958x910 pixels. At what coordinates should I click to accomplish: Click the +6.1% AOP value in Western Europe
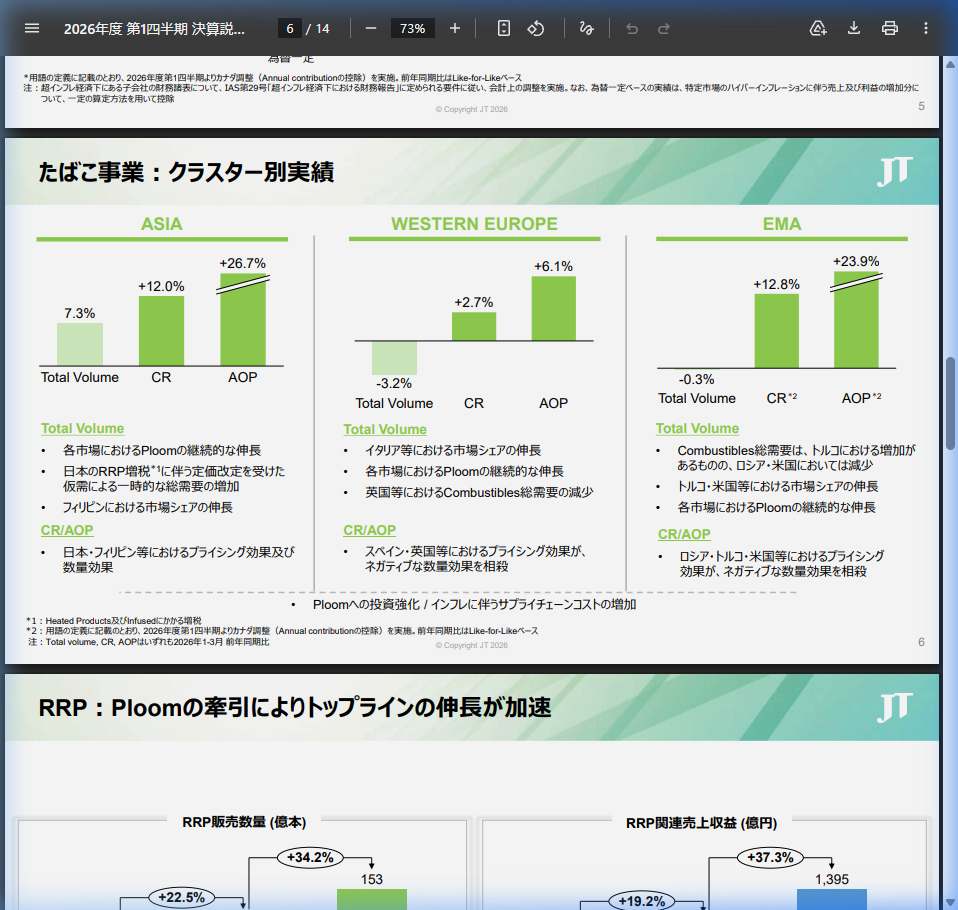pos(554,266)
